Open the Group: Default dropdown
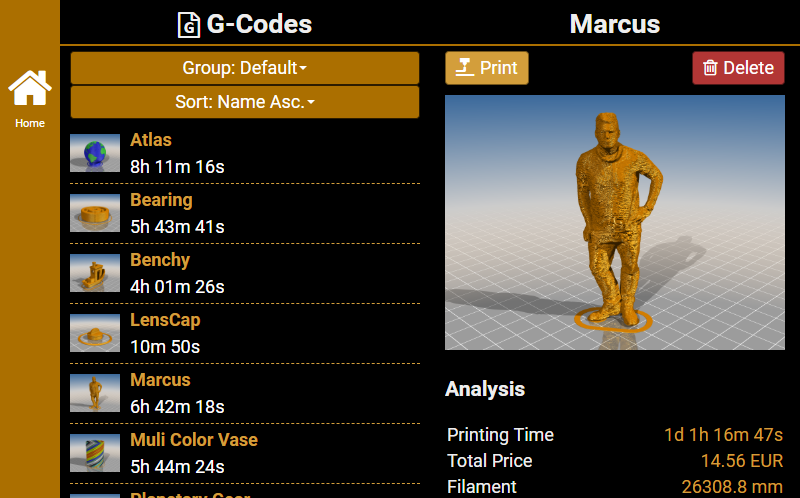Screen dimensions: 800x498 tap(245, 68)
